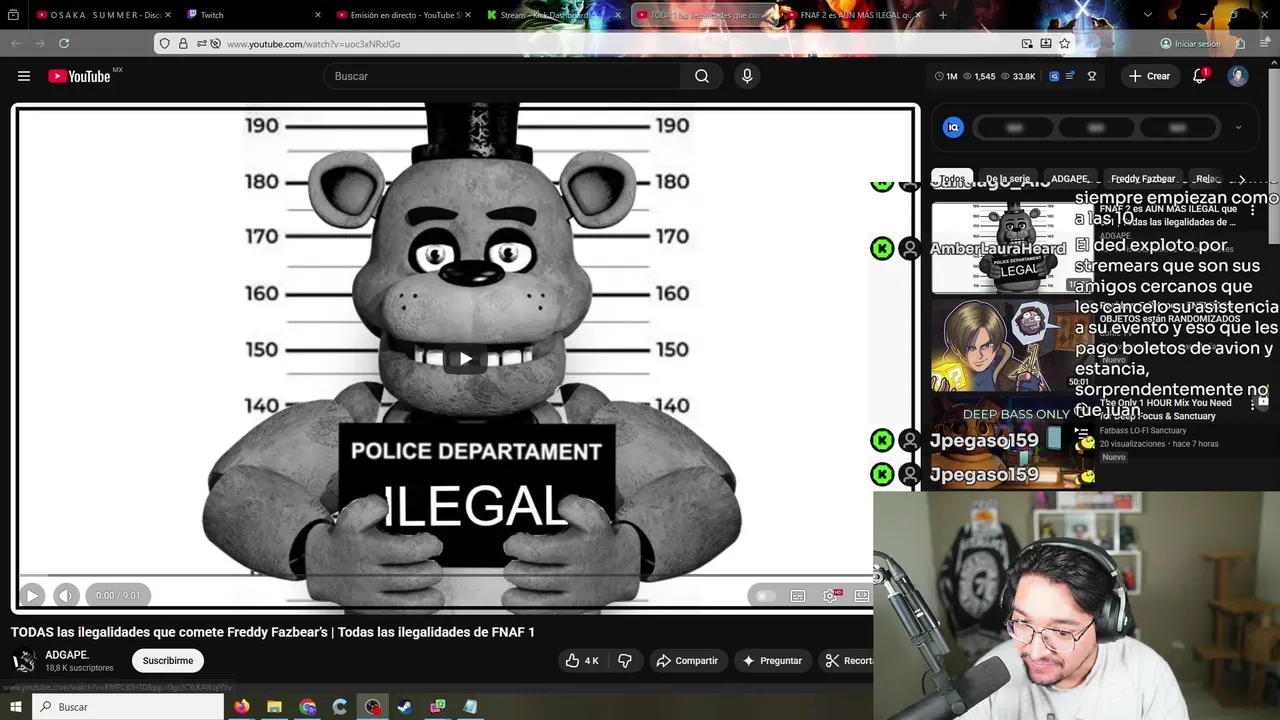Screen dimensions: 1280x720
Task: Open a new browser tab with plus
Action: click(x=943, y=15)
